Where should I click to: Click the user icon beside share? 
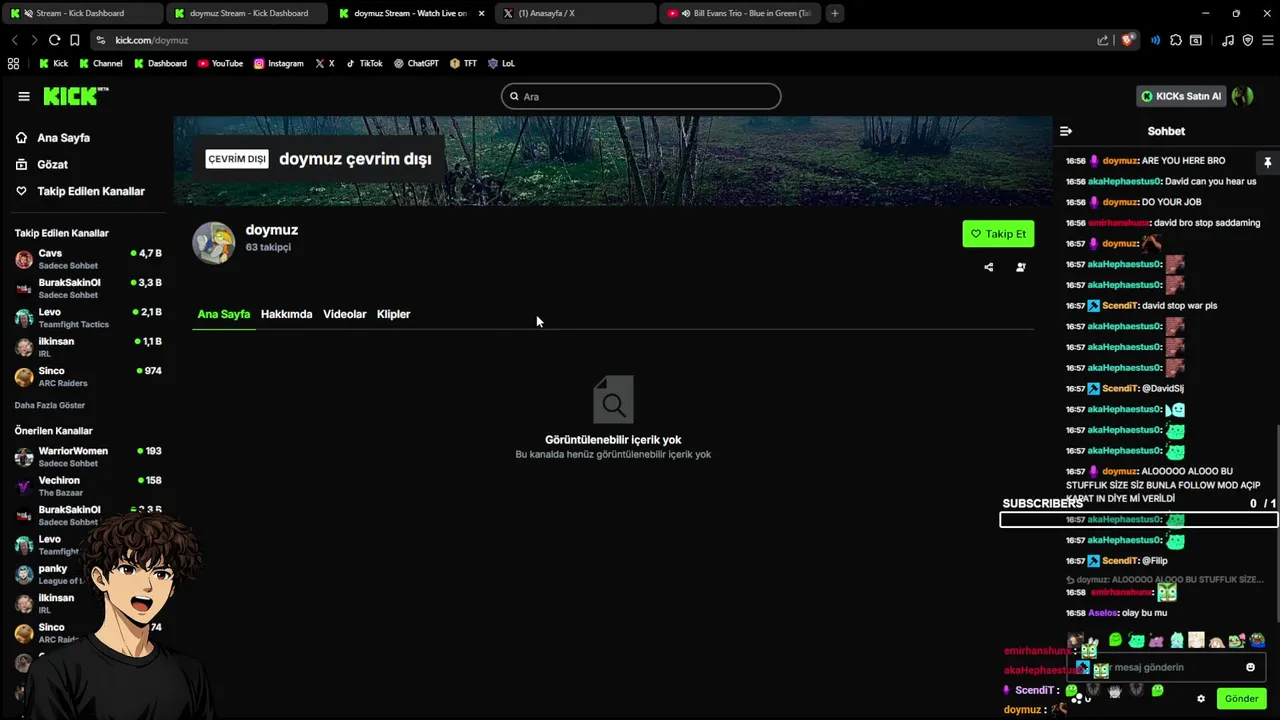pos(1021,267)
